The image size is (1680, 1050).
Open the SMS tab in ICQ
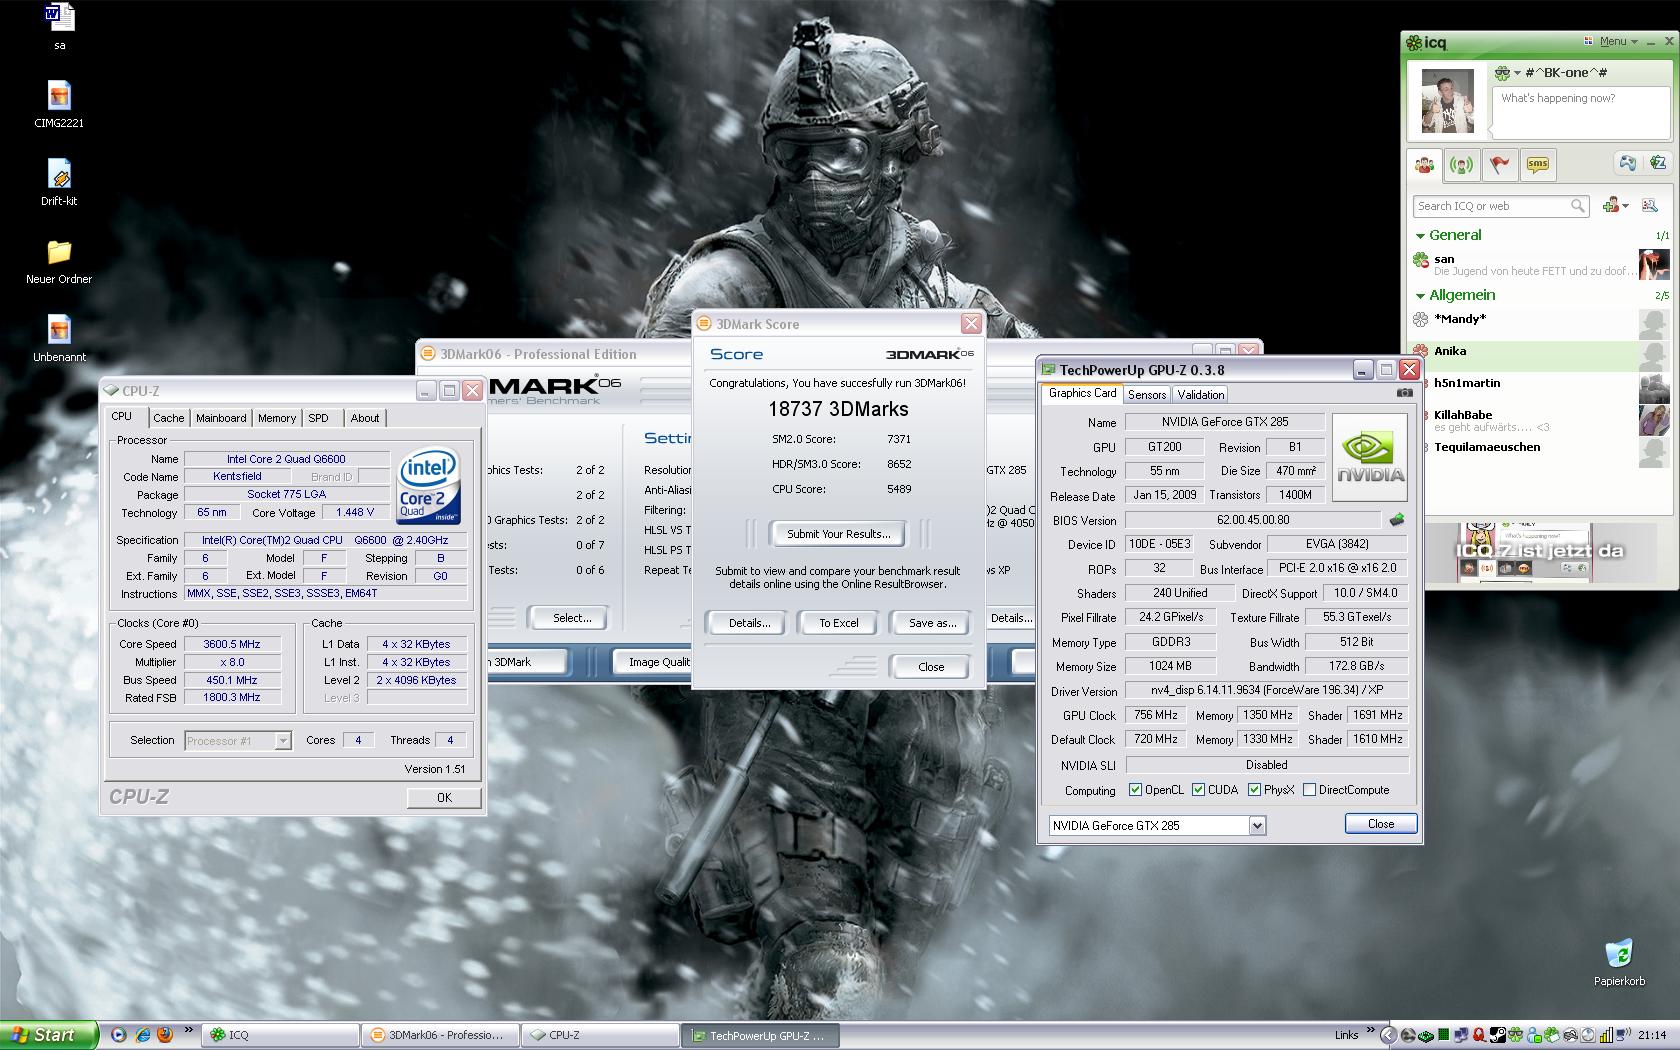tap(1537, 165)
